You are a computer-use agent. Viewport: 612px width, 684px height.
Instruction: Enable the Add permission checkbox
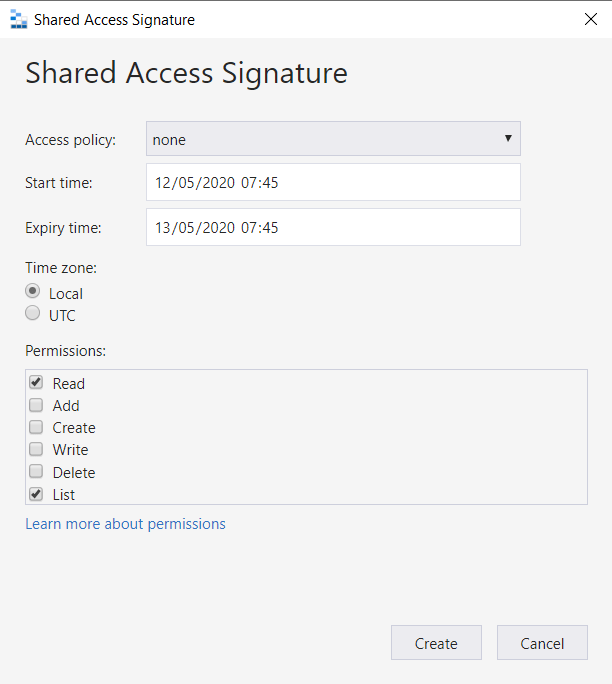(x=36, y=405)
